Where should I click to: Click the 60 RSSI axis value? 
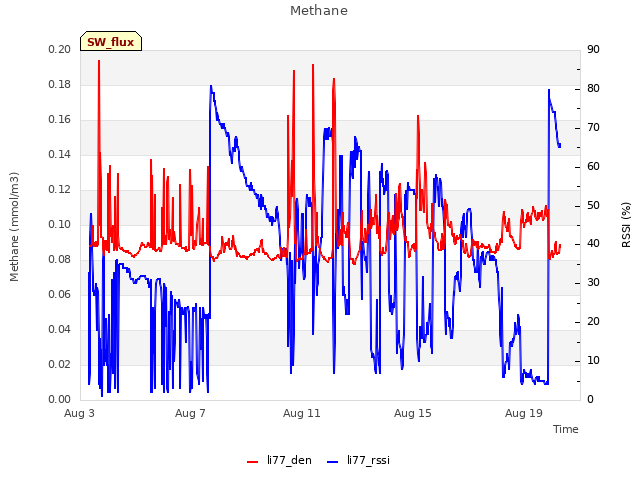pyautogui.click(x=593, y=166)
